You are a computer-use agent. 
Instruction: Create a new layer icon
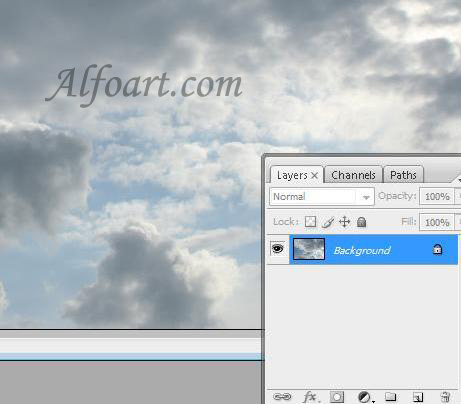click(x=418, y=397)
